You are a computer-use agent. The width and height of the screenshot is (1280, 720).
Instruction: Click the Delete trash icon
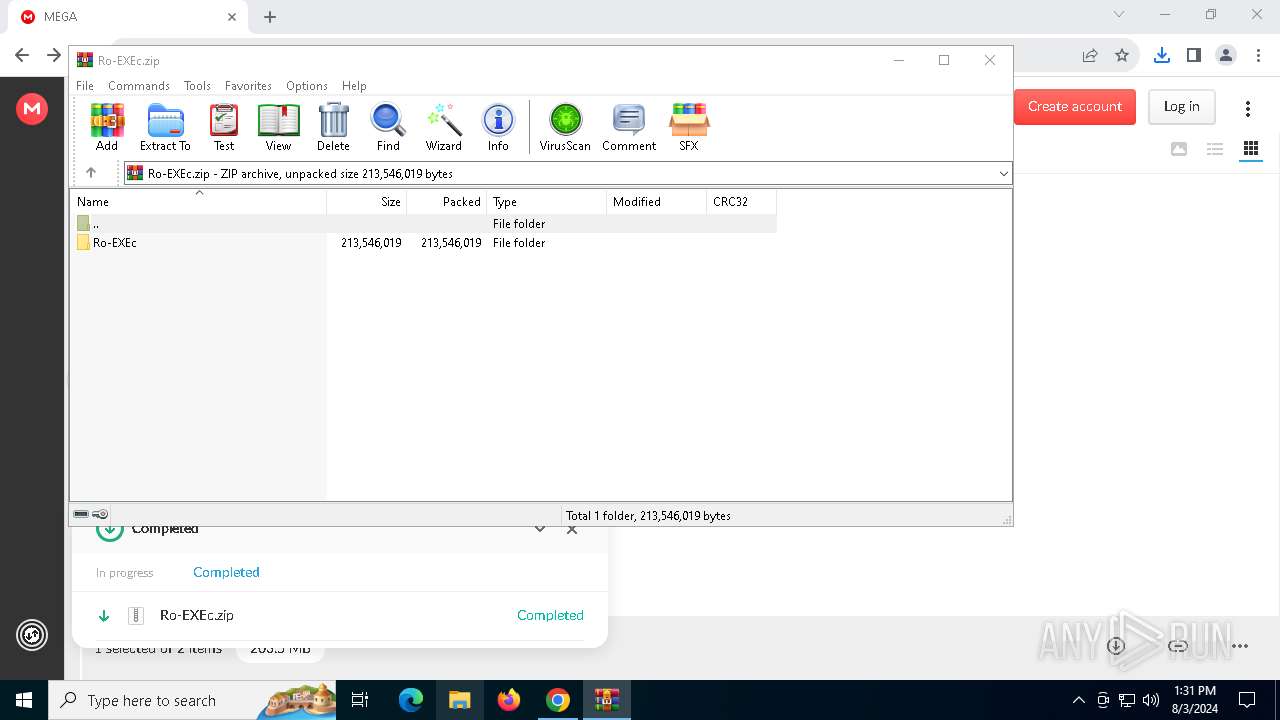333,127
